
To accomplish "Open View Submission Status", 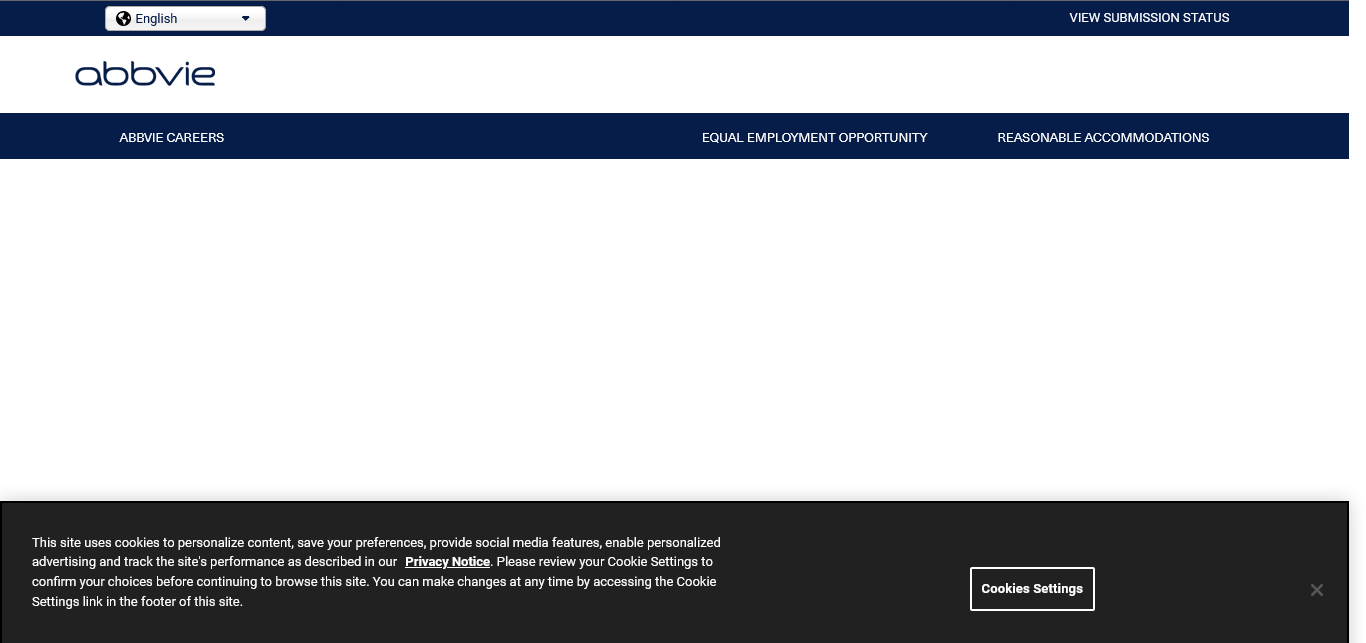I will point(1149,18).
